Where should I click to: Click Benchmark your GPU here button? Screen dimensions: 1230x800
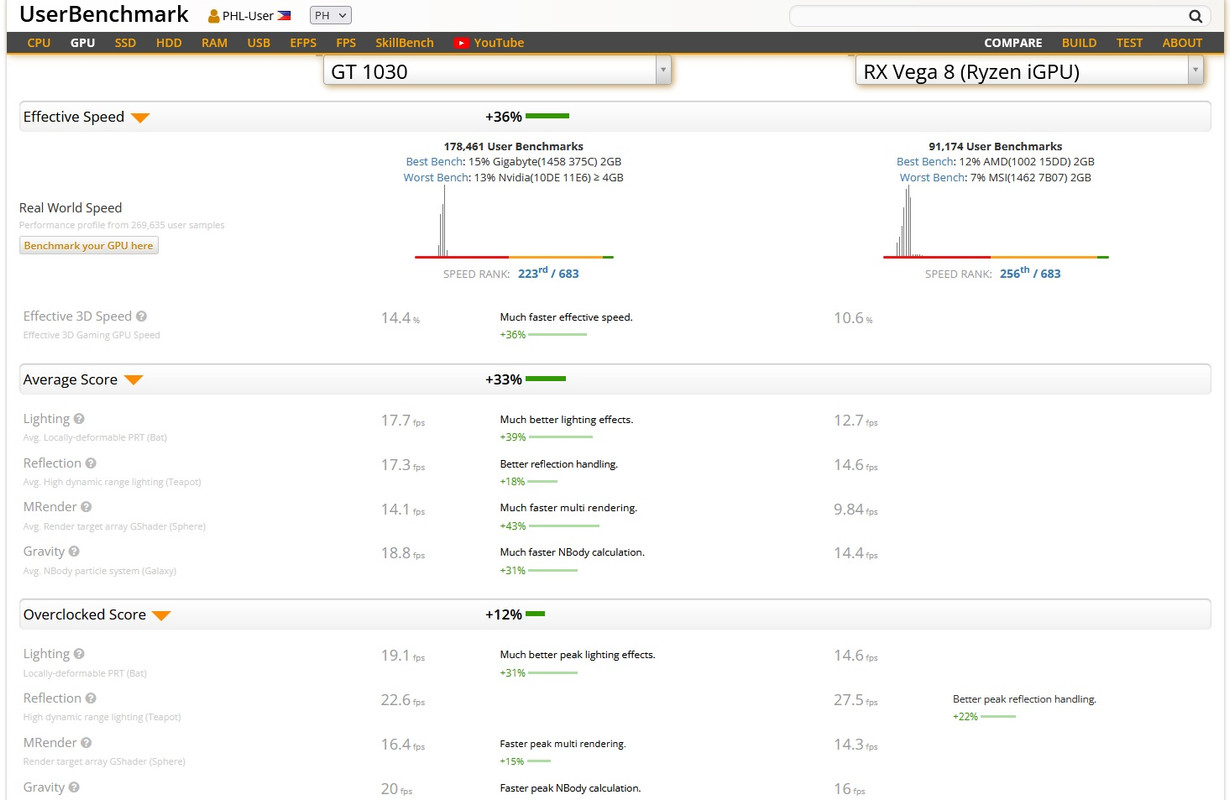tap(89, 245)
